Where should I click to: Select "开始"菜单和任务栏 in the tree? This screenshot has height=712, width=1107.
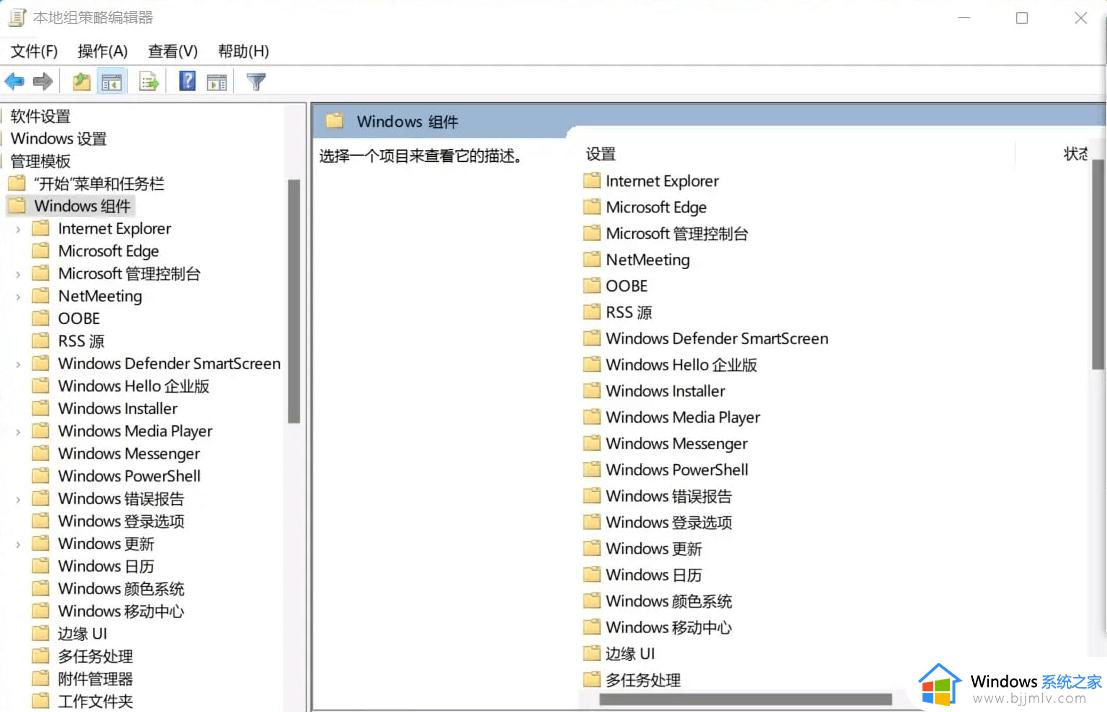pos(99,184)
